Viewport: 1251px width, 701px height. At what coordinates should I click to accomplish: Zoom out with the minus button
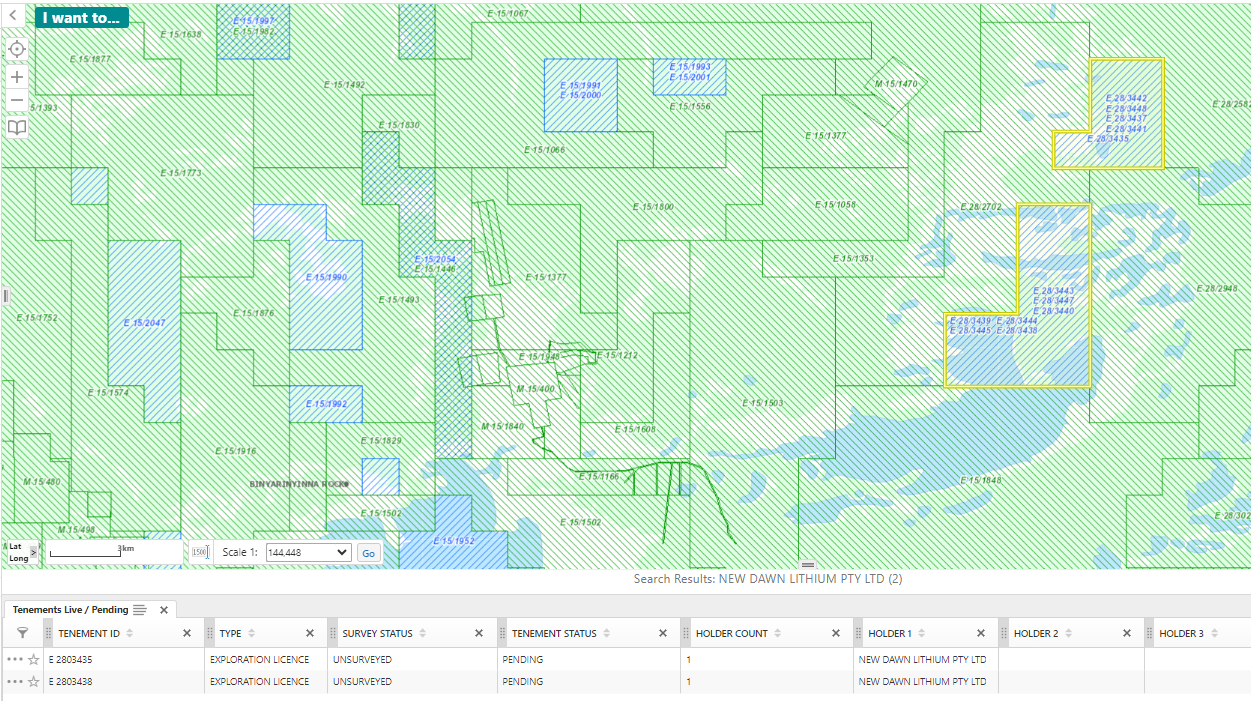pyautogui.click(x=17, y=100)
